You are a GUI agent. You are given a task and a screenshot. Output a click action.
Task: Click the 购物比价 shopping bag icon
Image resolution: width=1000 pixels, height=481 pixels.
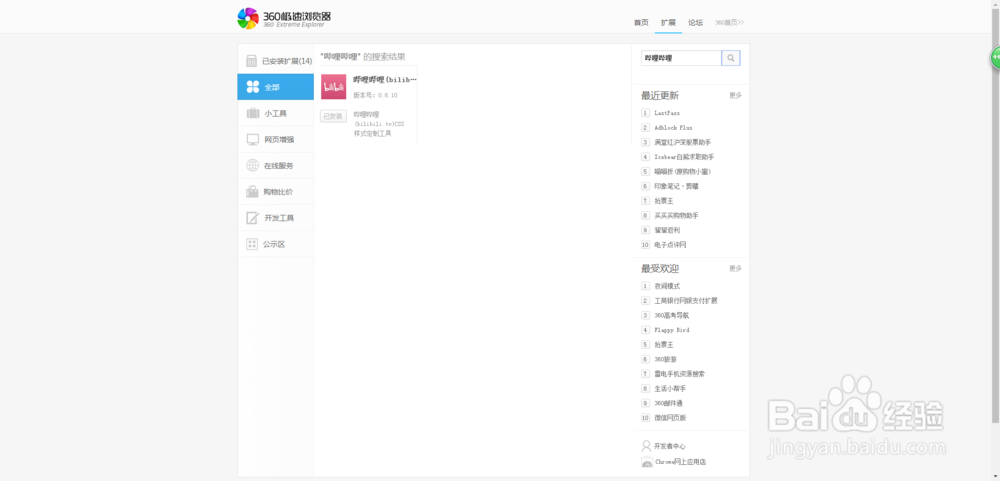(x=253, y=191)
